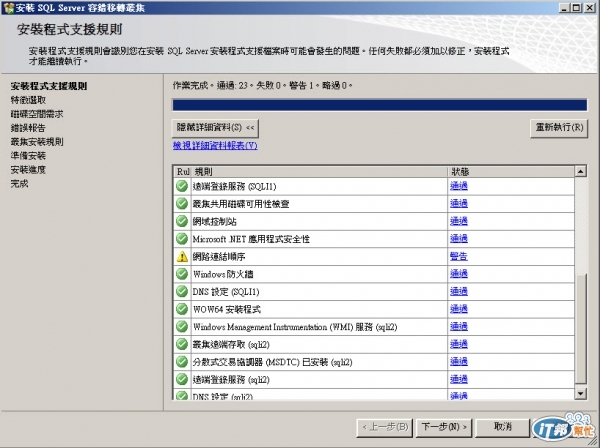Open 通過 link for Microsoft .NET 應用程式安全性

tap(459, 239)
